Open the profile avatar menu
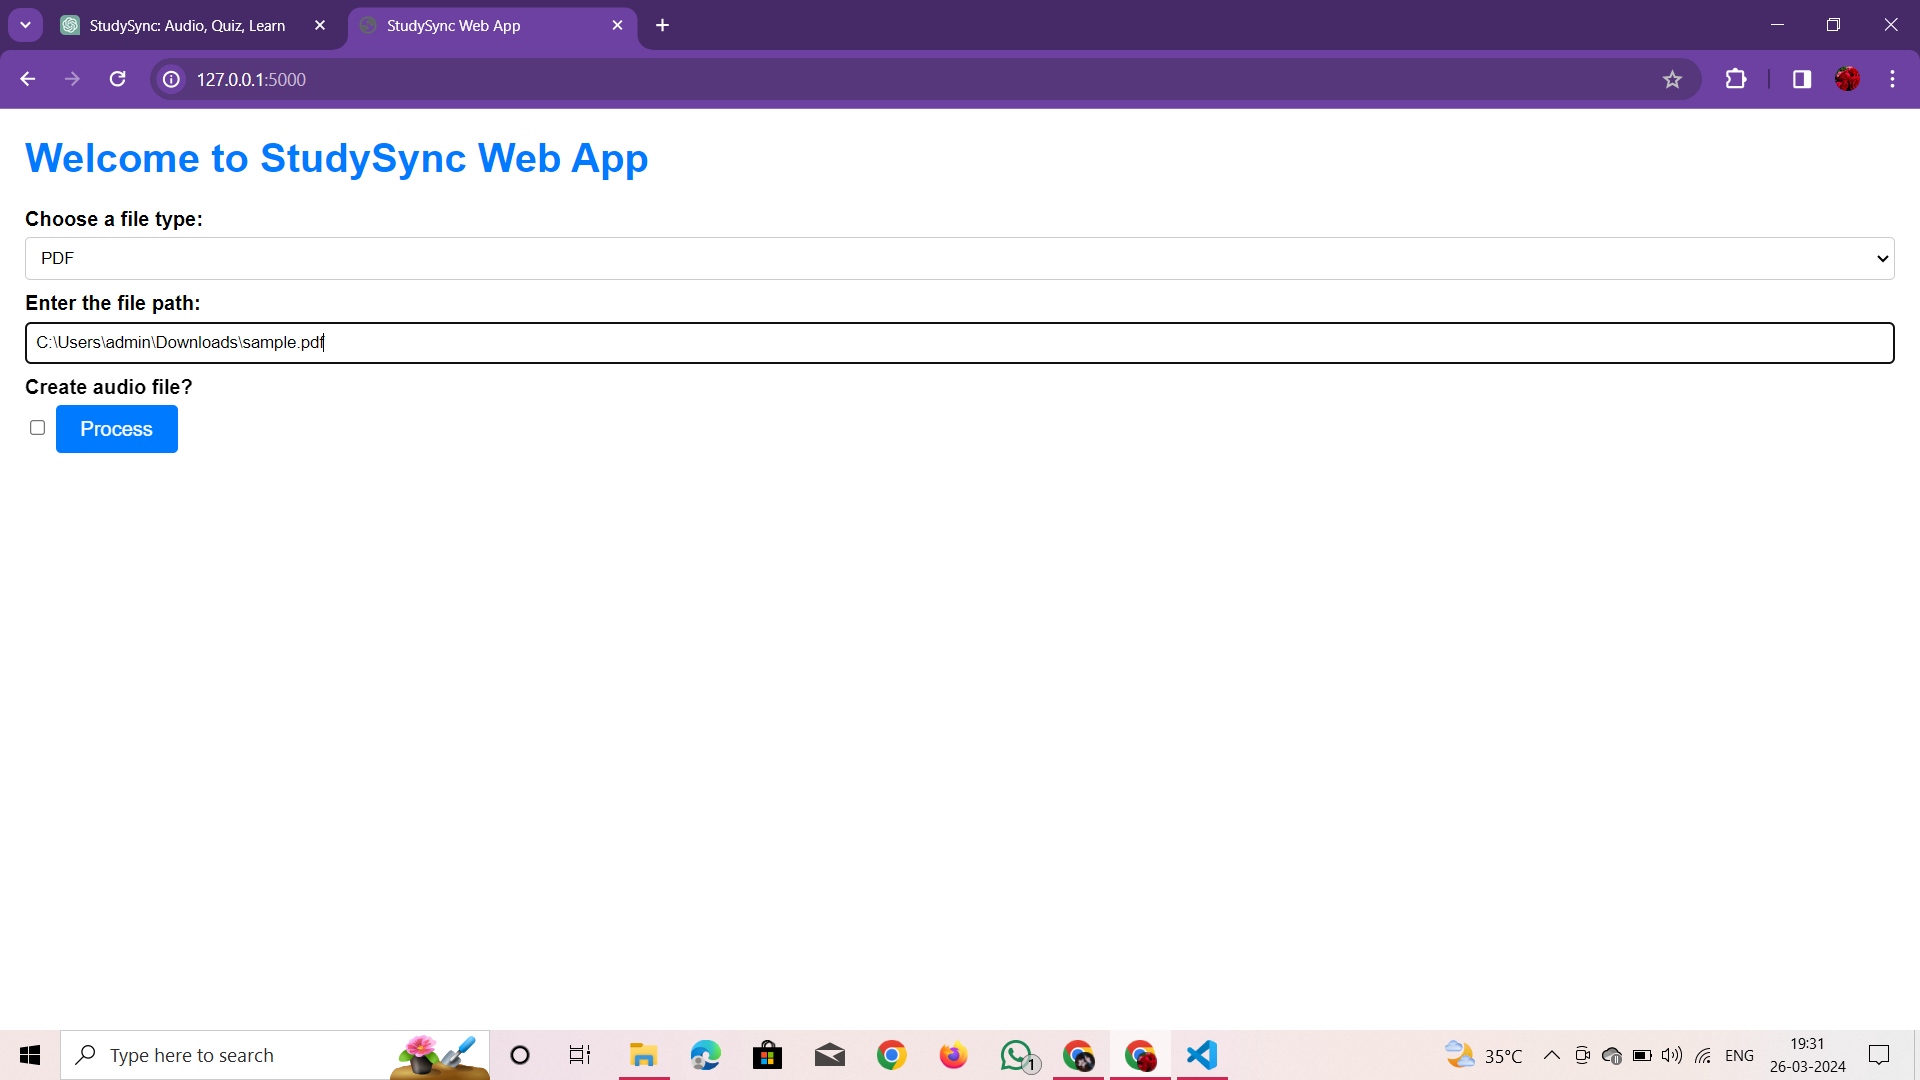The height and width of the screenshot is (1080, 1920). point(1847,79)
